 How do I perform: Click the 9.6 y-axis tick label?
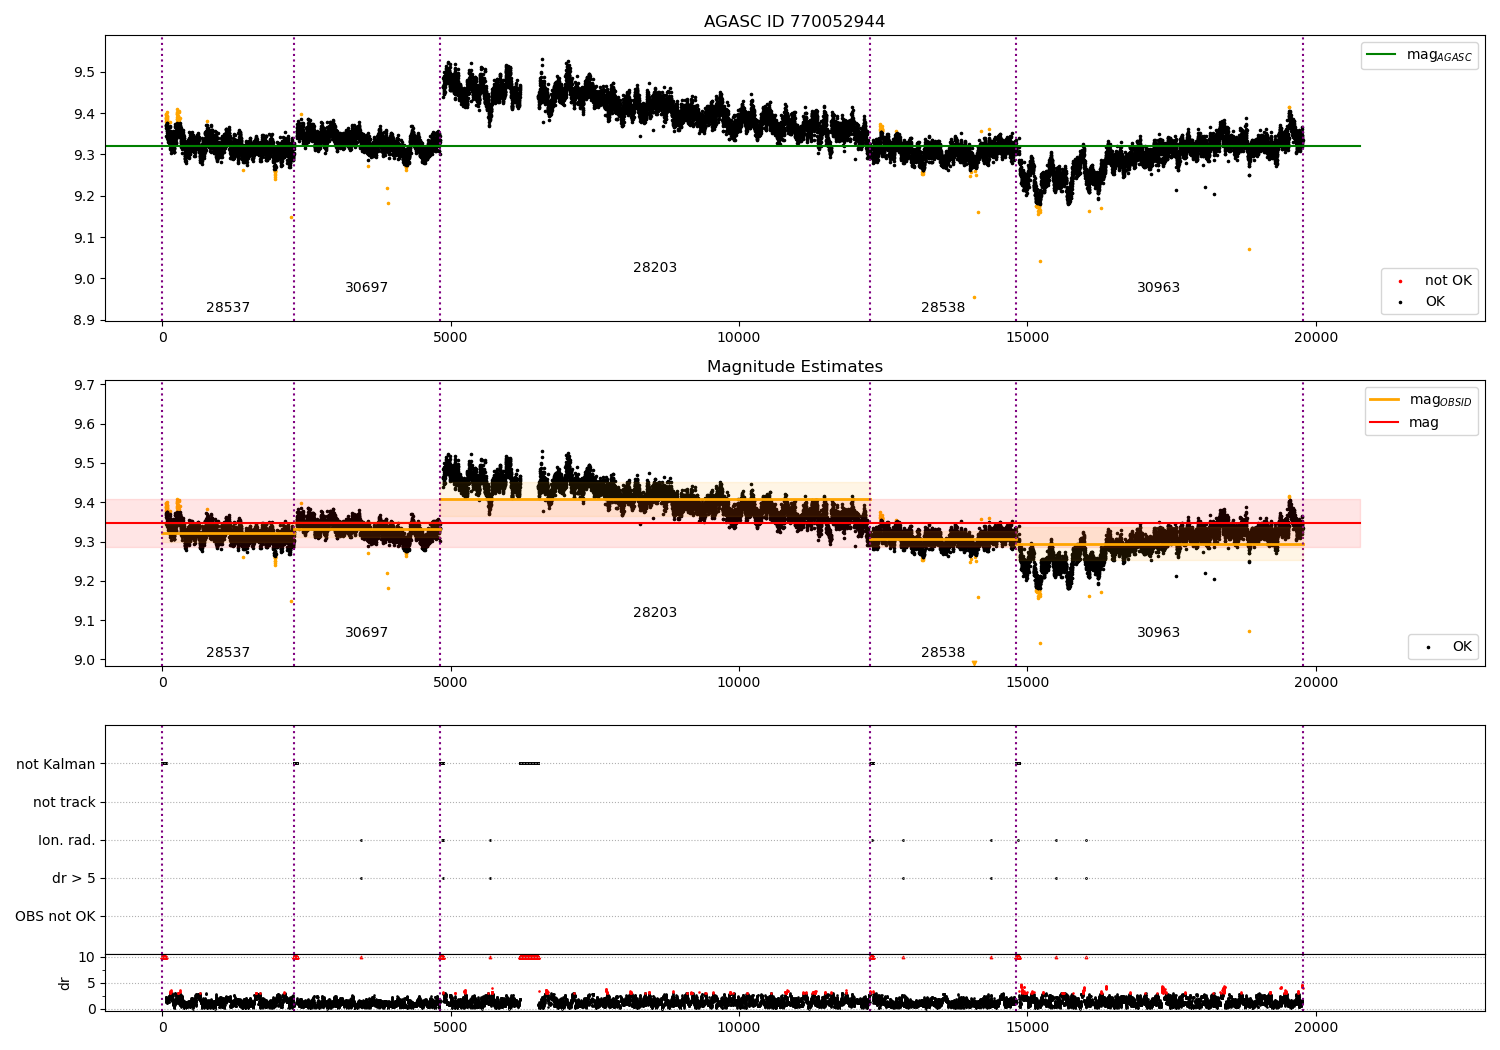point(84,424)
